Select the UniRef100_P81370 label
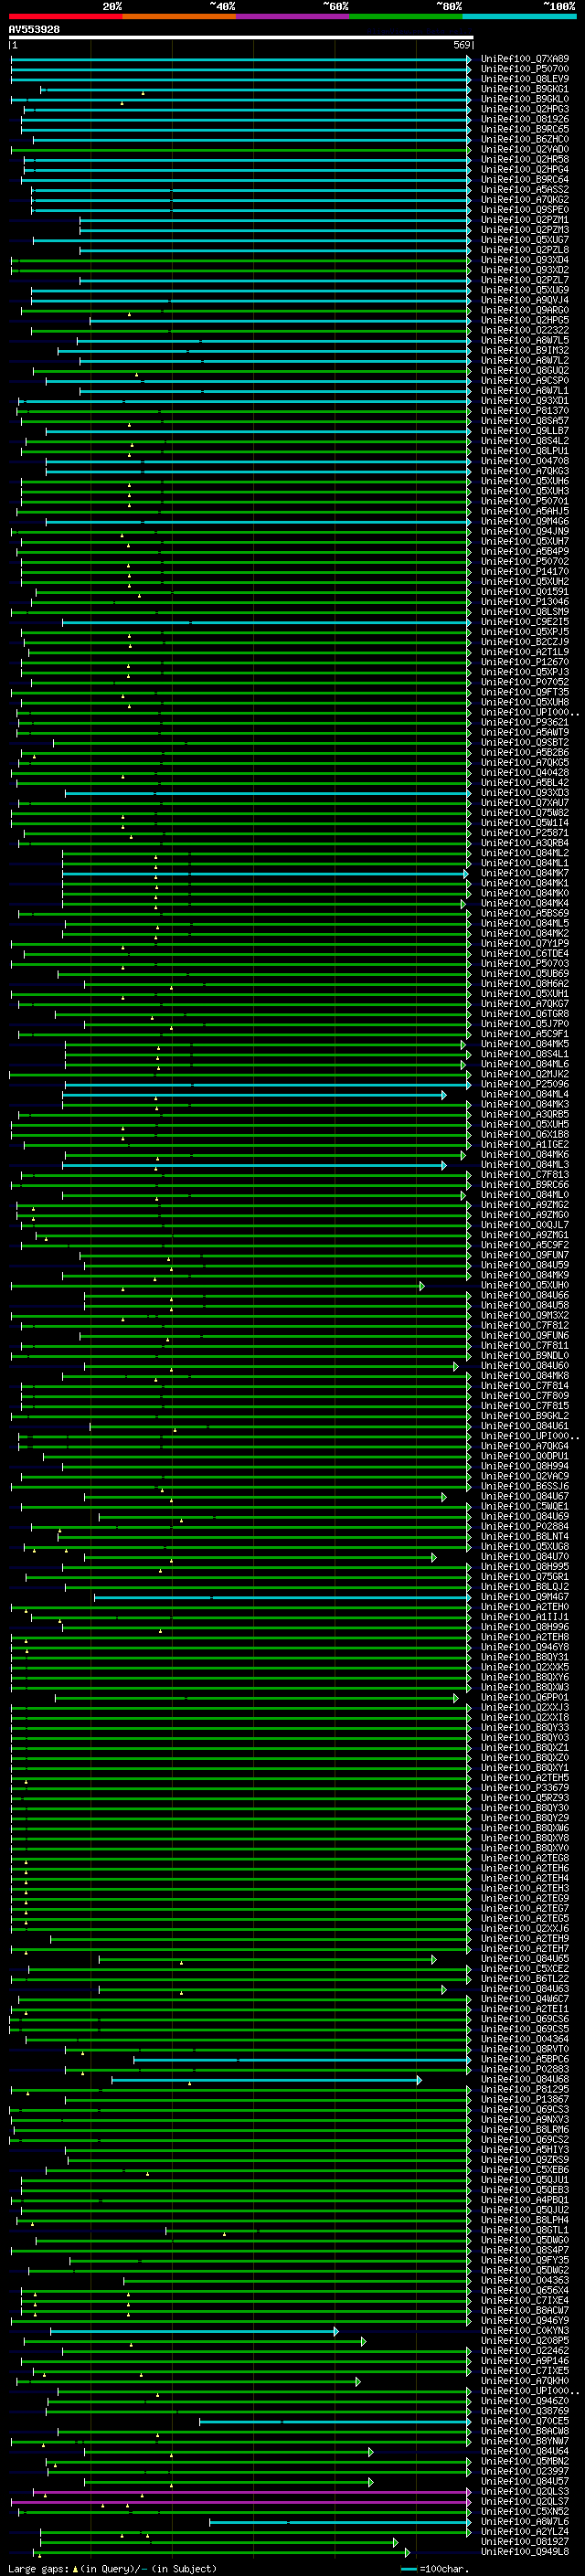Viewport: 585px width, 2576px height. (x=525, y=411)
